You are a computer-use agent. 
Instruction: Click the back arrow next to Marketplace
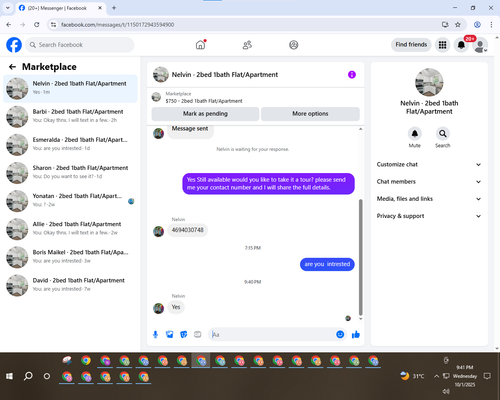coord(12,67)
